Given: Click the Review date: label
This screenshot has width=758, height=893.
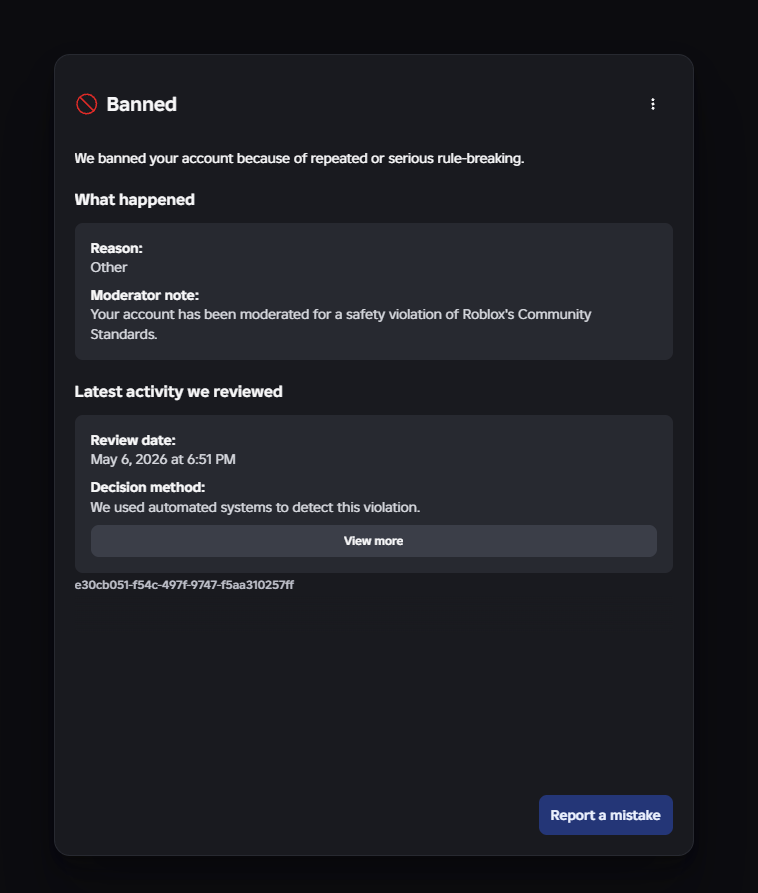Looking at the screenshot, I should pos(133,440).
